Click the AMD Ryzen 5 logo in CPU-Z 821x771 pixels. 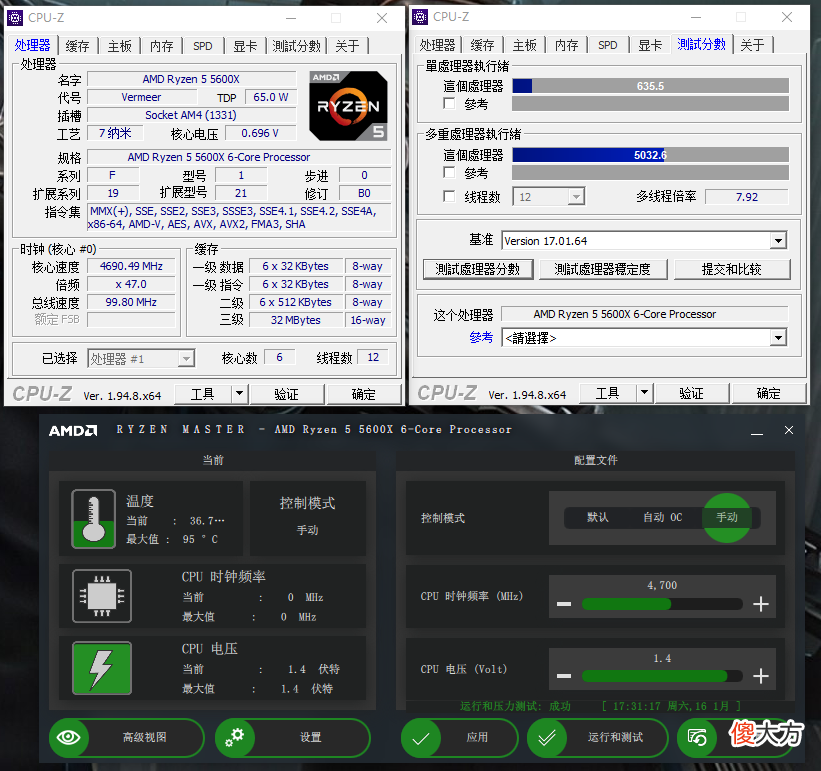[x=348, y=106]
